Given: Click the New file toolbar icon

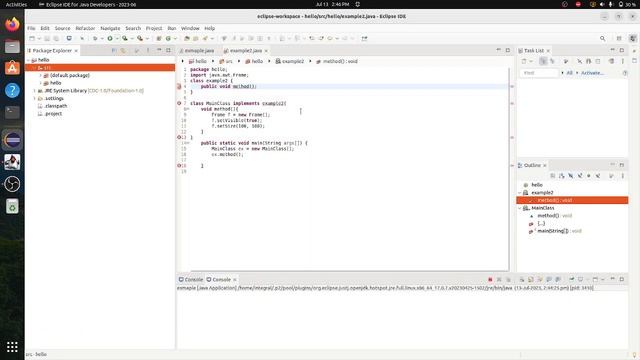Looking at the screenshot, I should (32, 38).
